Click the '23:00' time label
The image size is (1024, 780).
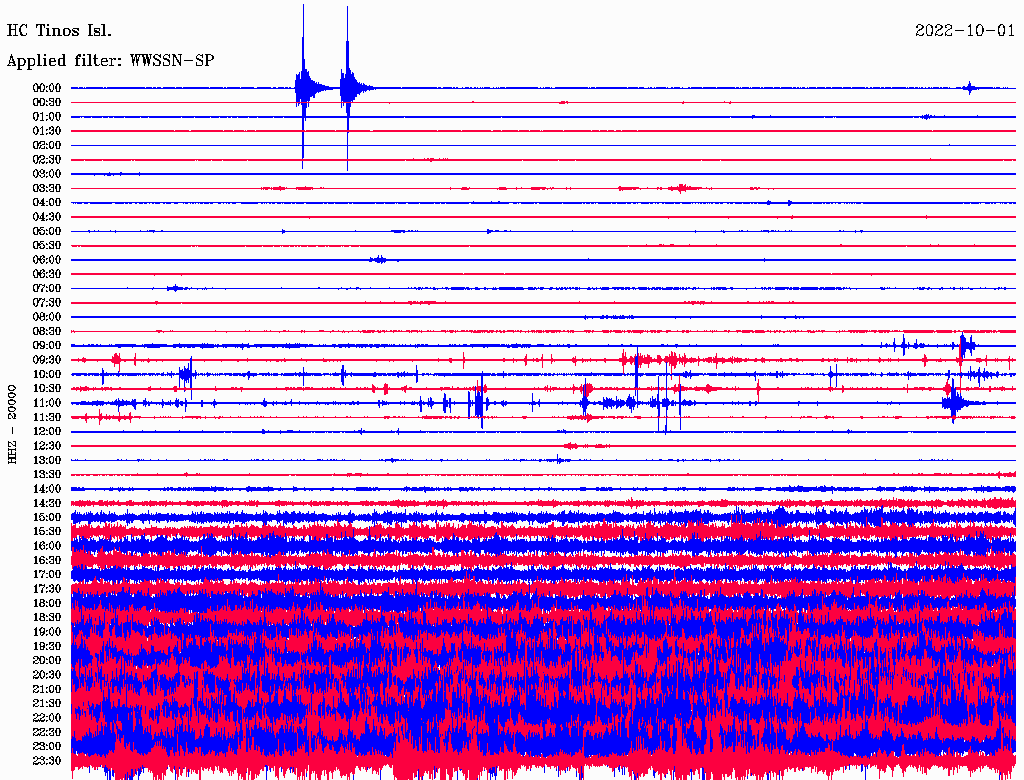click(47, 747)
